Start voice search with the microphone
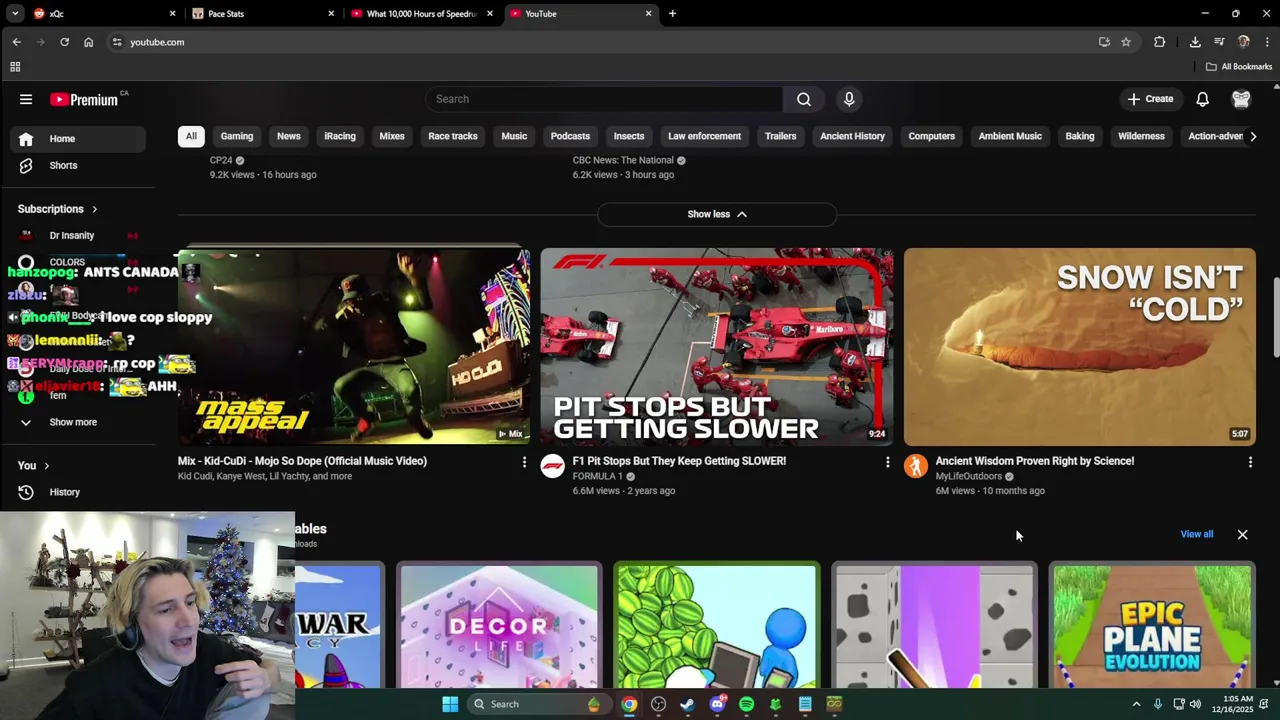The image size is (1280, 720). [x=849, y=99]
